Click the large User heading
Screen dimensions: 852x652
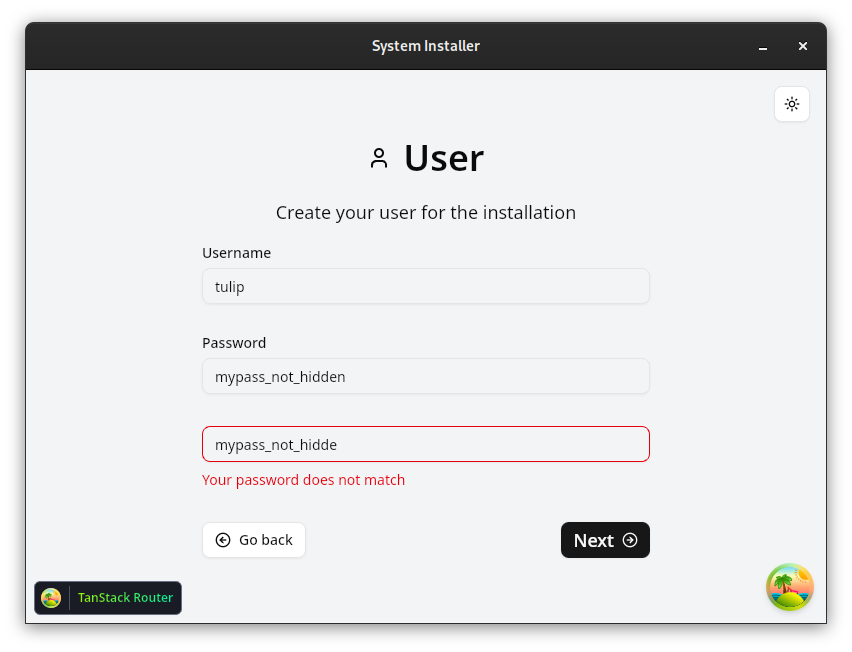[444, 158]
